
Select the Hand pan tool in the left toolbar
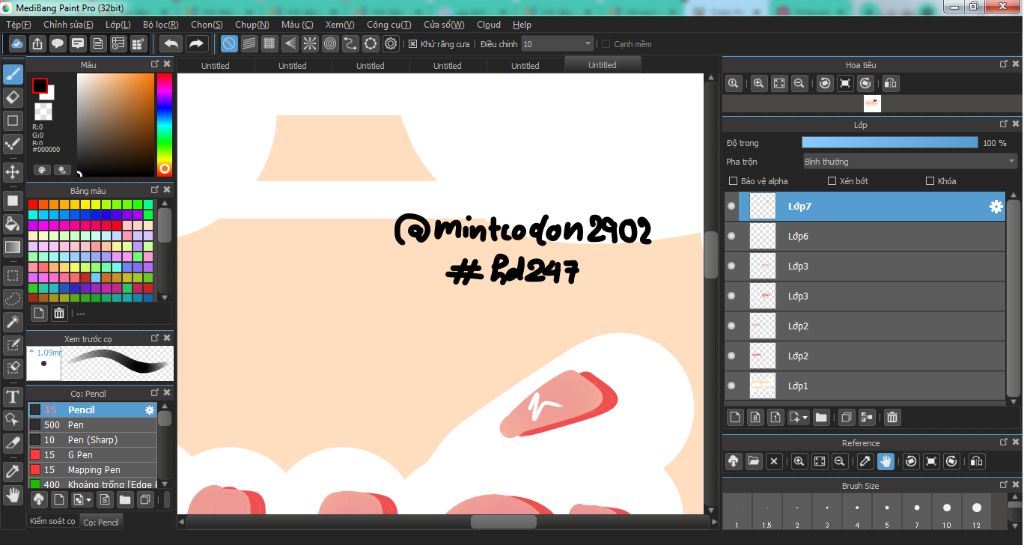[x=12, y=495]
